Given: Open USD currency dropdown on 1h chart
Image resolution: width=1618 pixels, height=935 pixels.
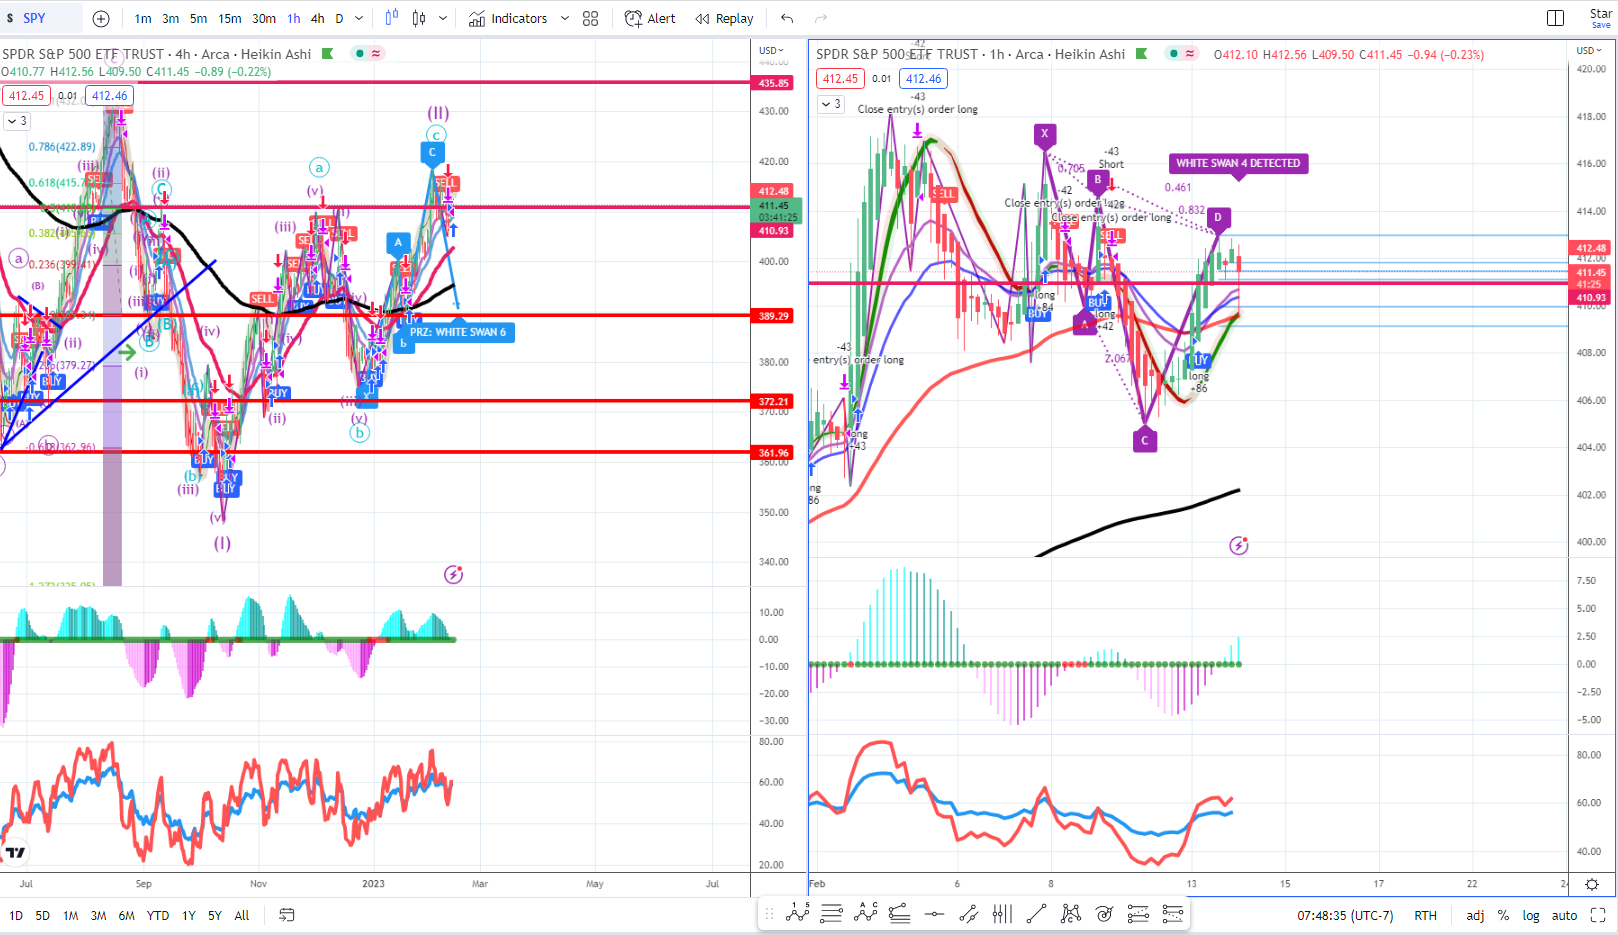Looking at the screenshot, I should click(1588, 50).
